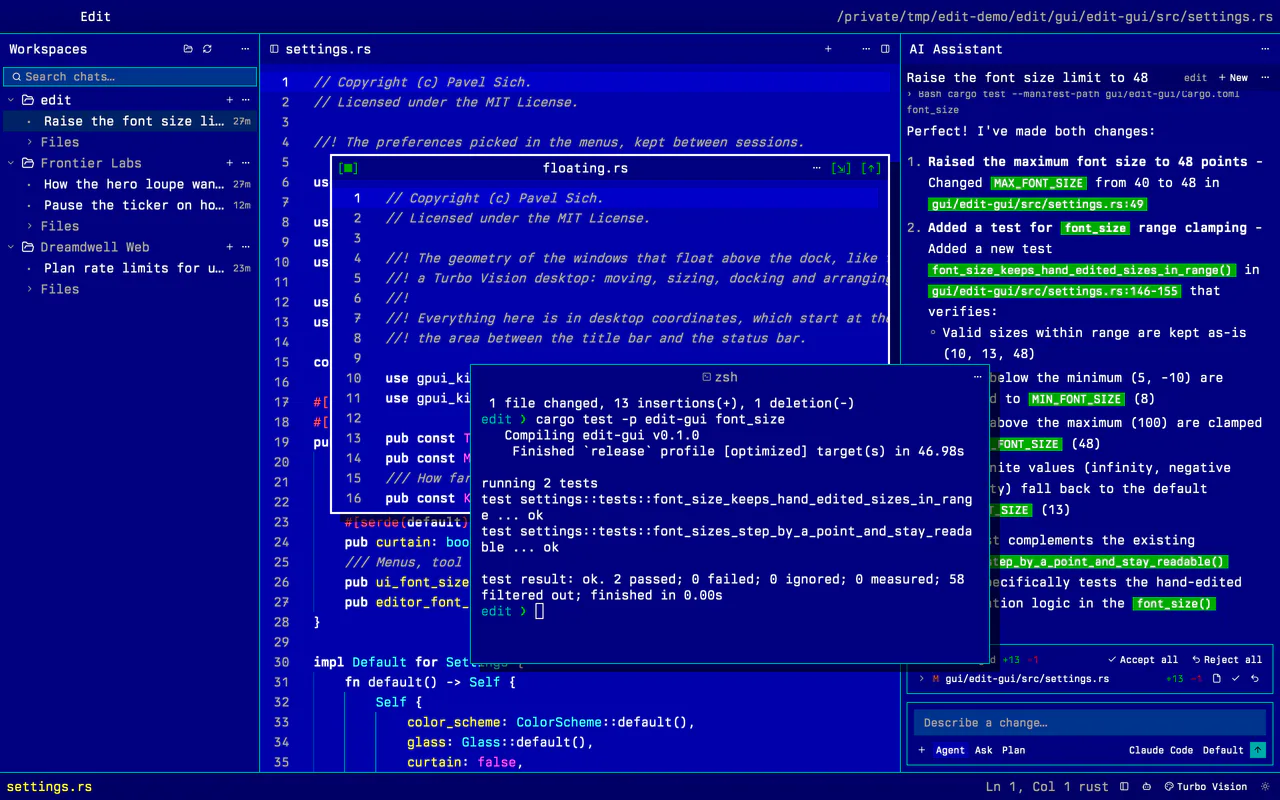Click the green square box on floating.rs window
Viewport: 1280px width, 800px height.
[348, 168]
